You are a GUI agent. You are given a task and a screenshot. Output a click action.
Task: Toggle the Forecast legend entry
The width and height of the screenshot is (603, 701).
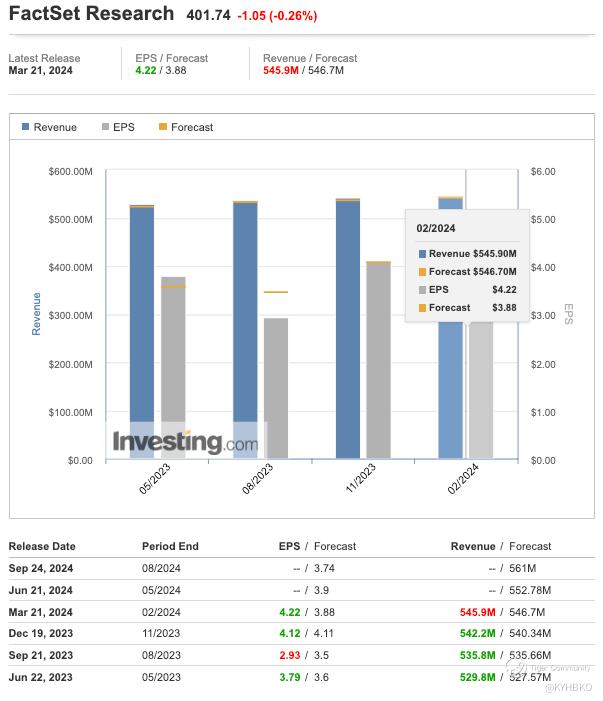[x=186, y=127]
